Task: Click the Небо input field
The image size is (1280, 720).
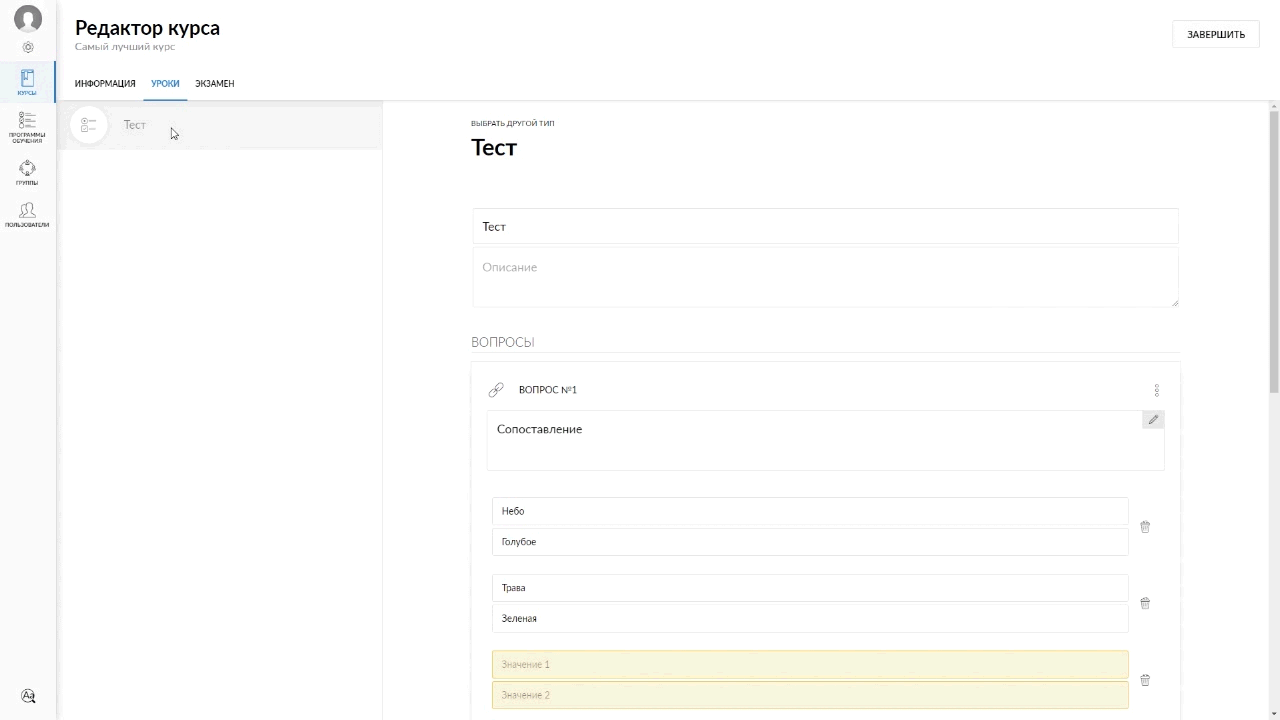Action: (x=810, y=511)
